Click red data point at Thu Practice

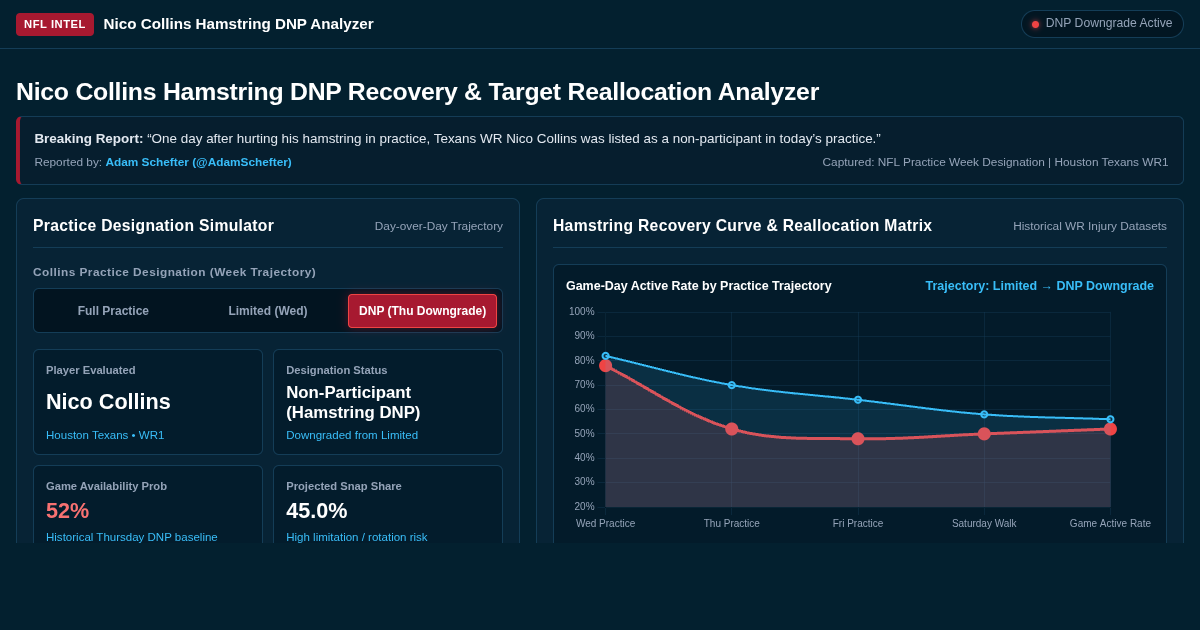[732, 429]
